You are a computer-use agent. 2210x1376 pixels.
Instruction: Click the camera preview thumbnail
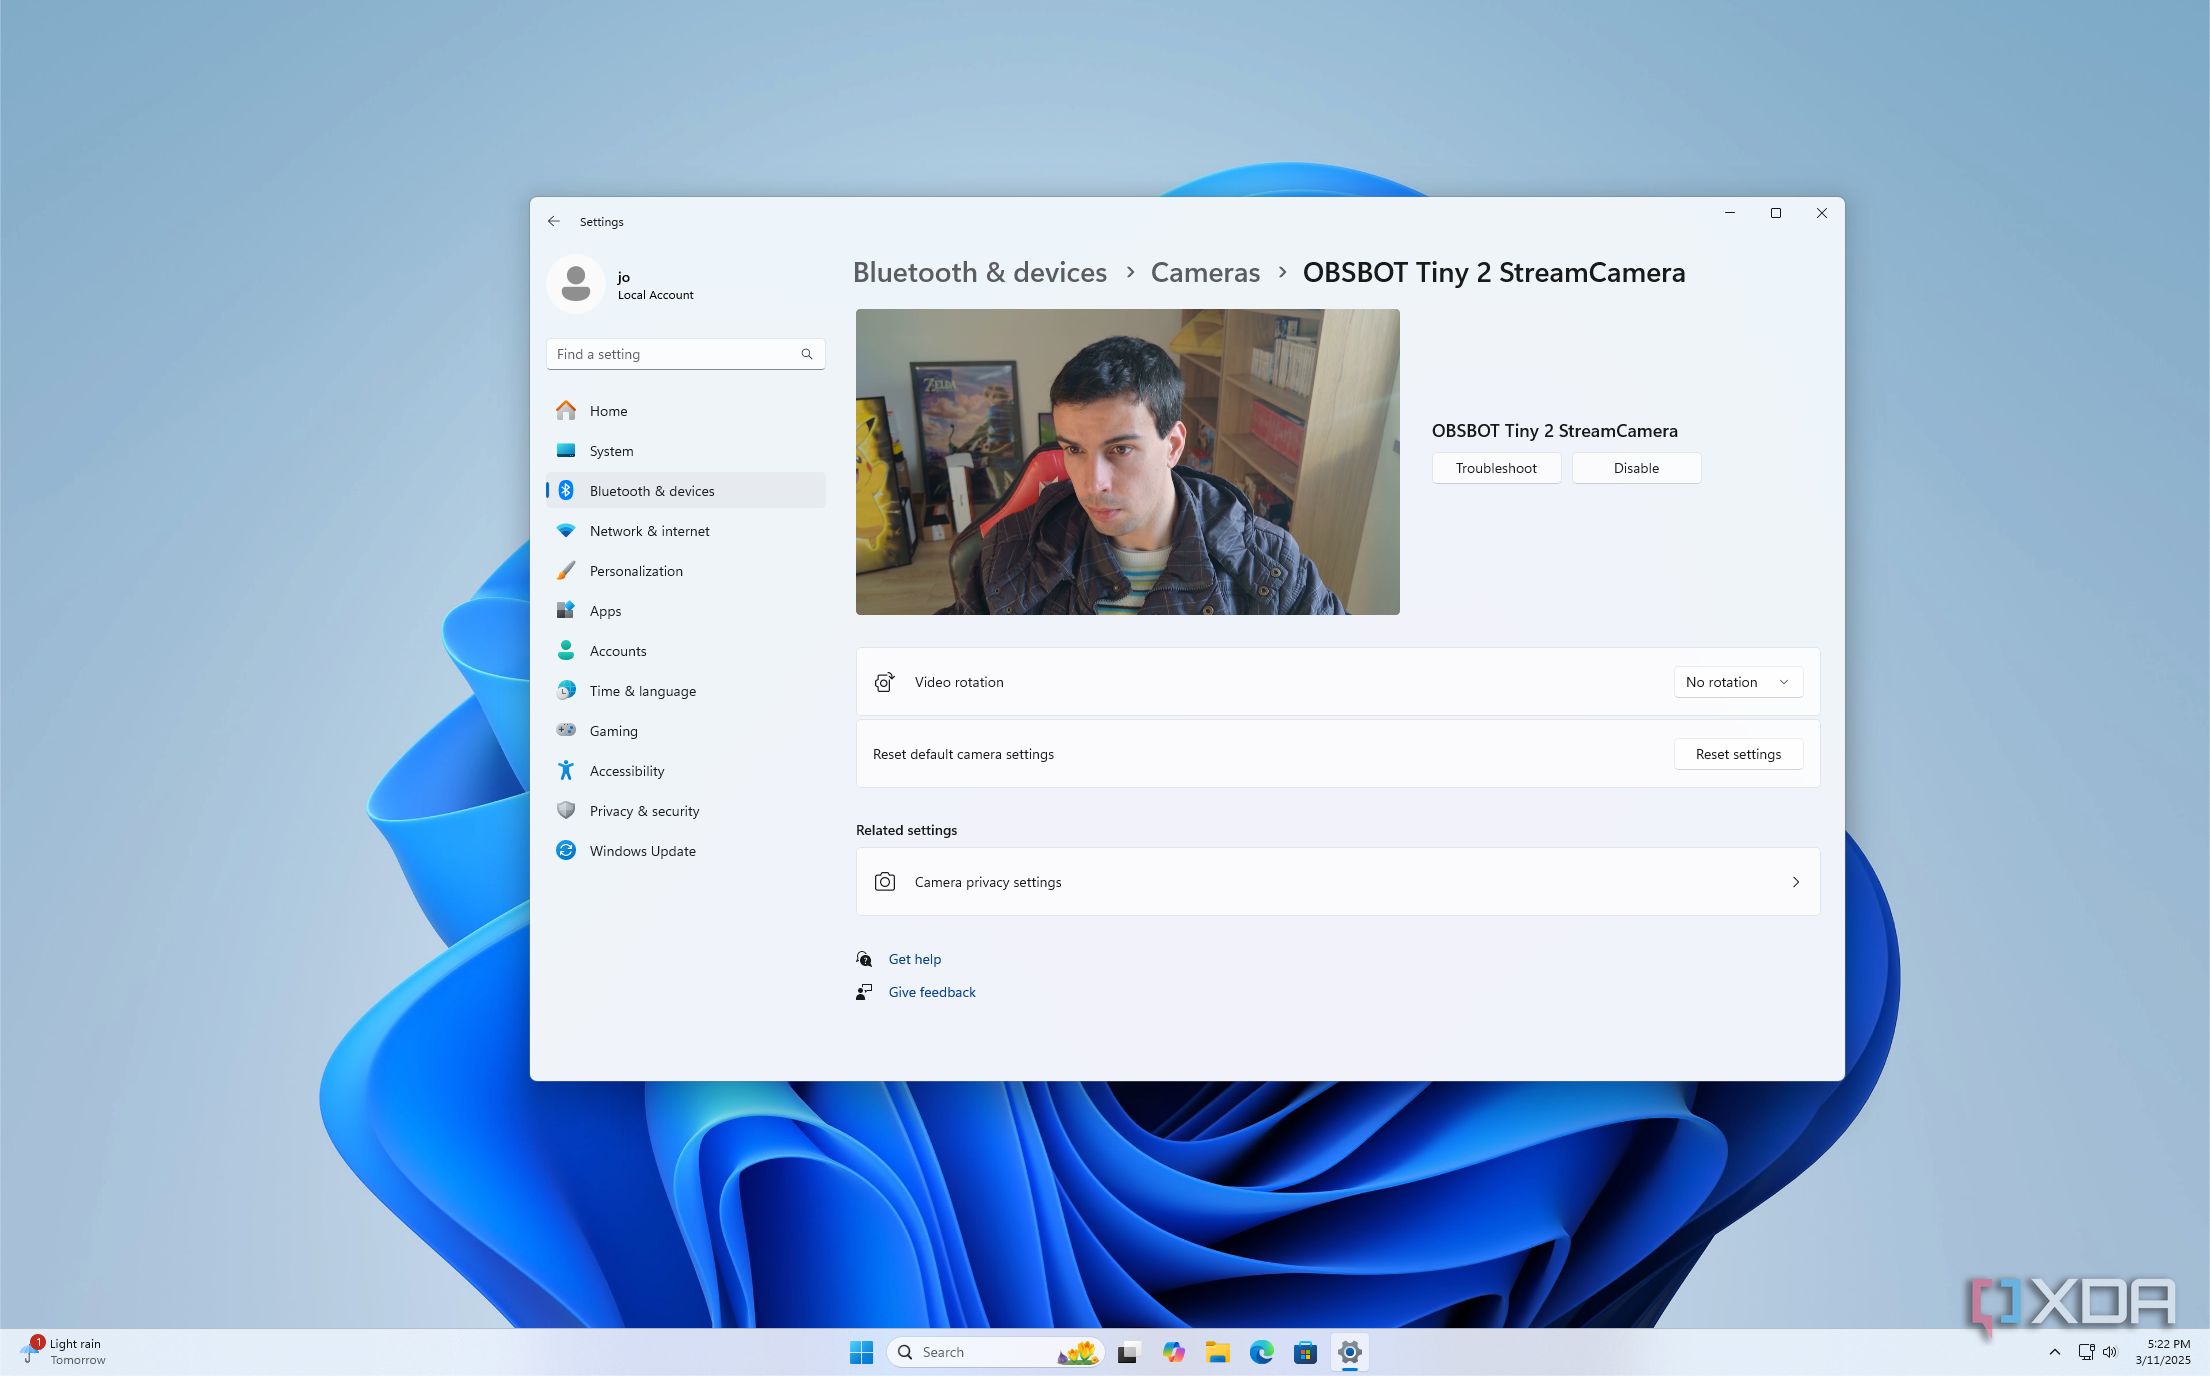(1127, 462)
